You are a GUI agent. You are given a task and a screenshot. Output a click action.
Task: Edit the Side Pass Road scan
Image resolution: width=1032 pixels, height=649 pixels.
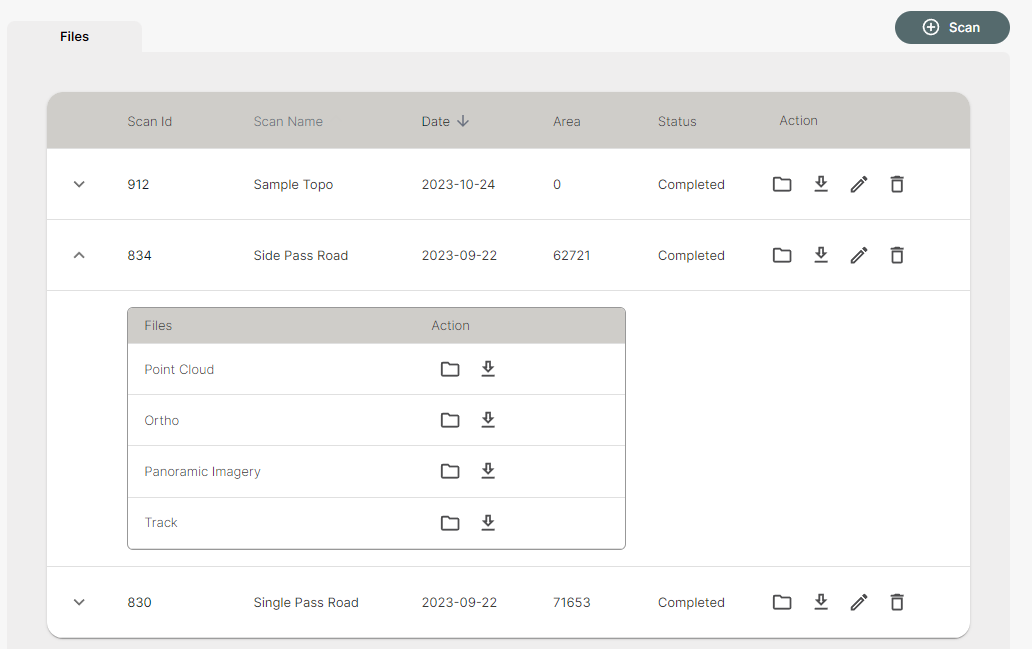tap(859, 255)
